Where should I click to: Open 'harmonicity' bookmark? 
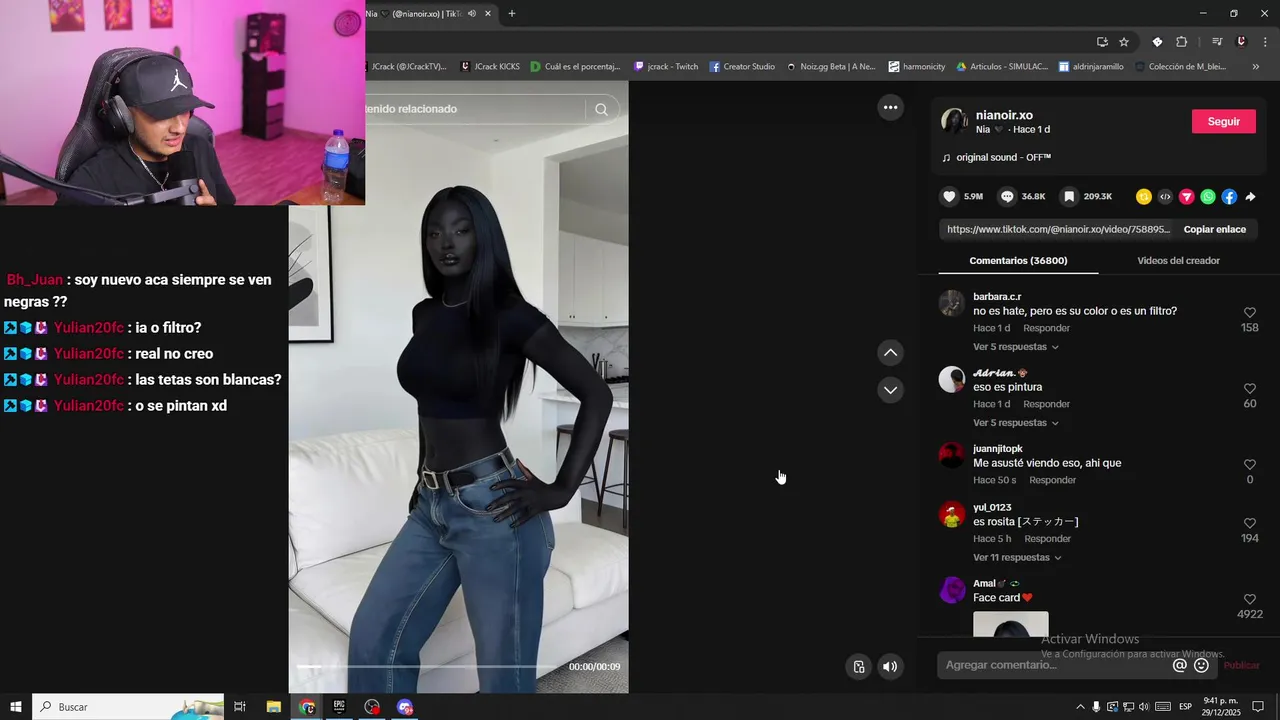click(917, 67)
